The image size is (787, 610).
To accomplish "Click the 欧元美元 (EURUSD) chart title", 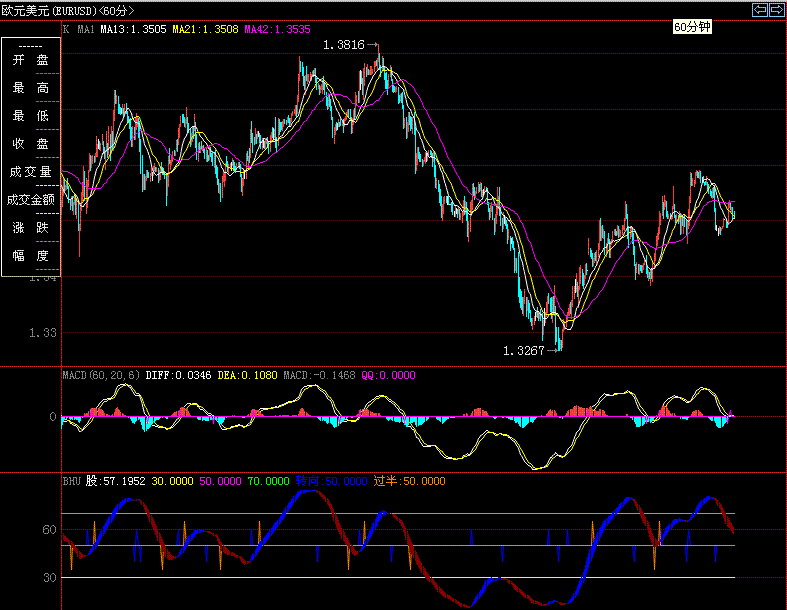I will [67, 10].
